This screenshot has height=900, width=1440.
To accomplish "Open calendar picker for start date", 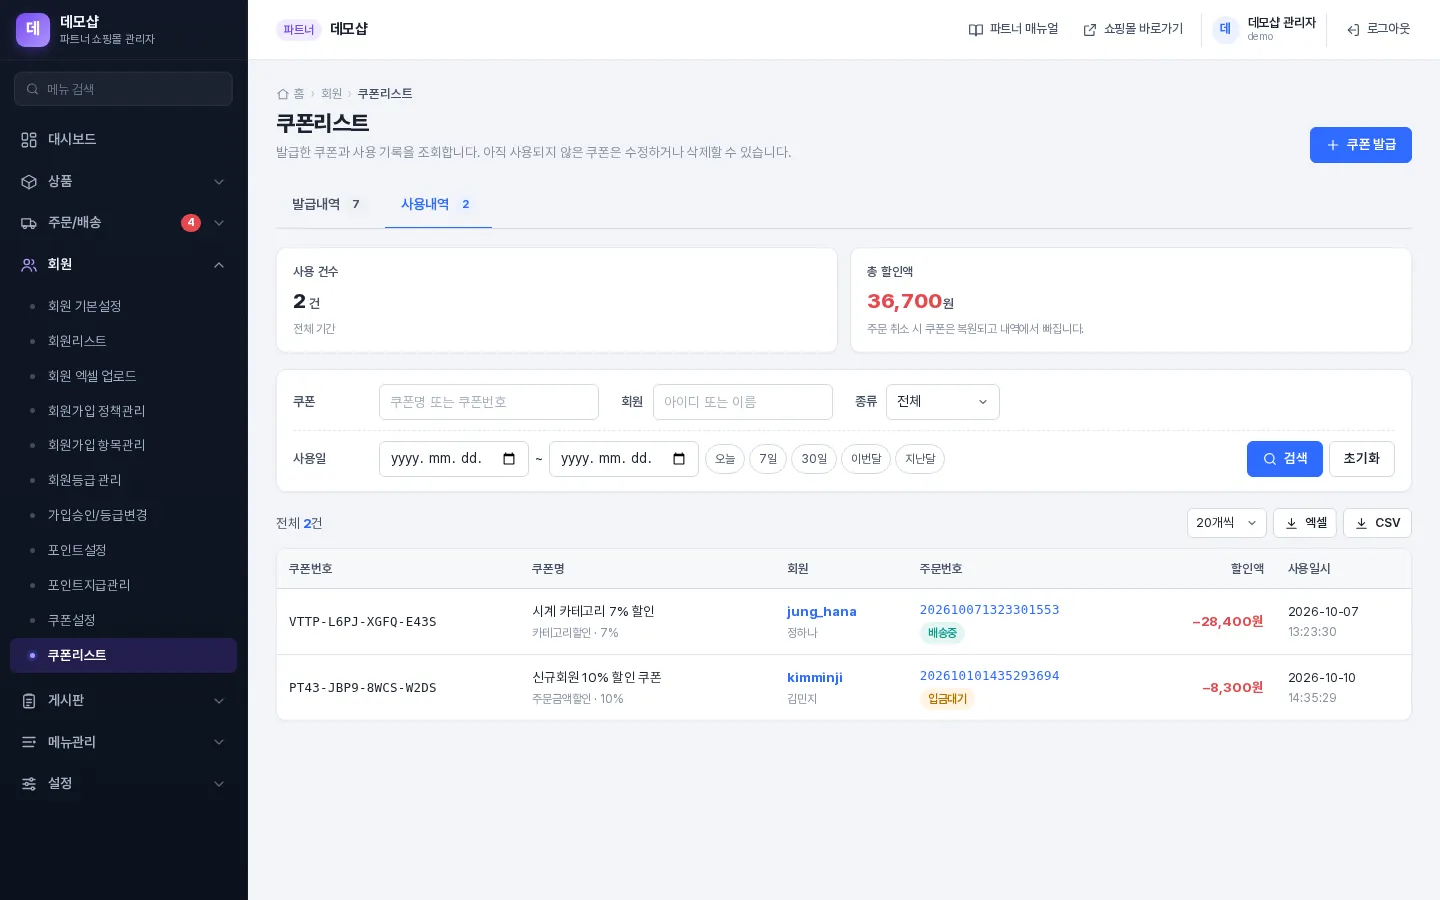I will [509, 459].
